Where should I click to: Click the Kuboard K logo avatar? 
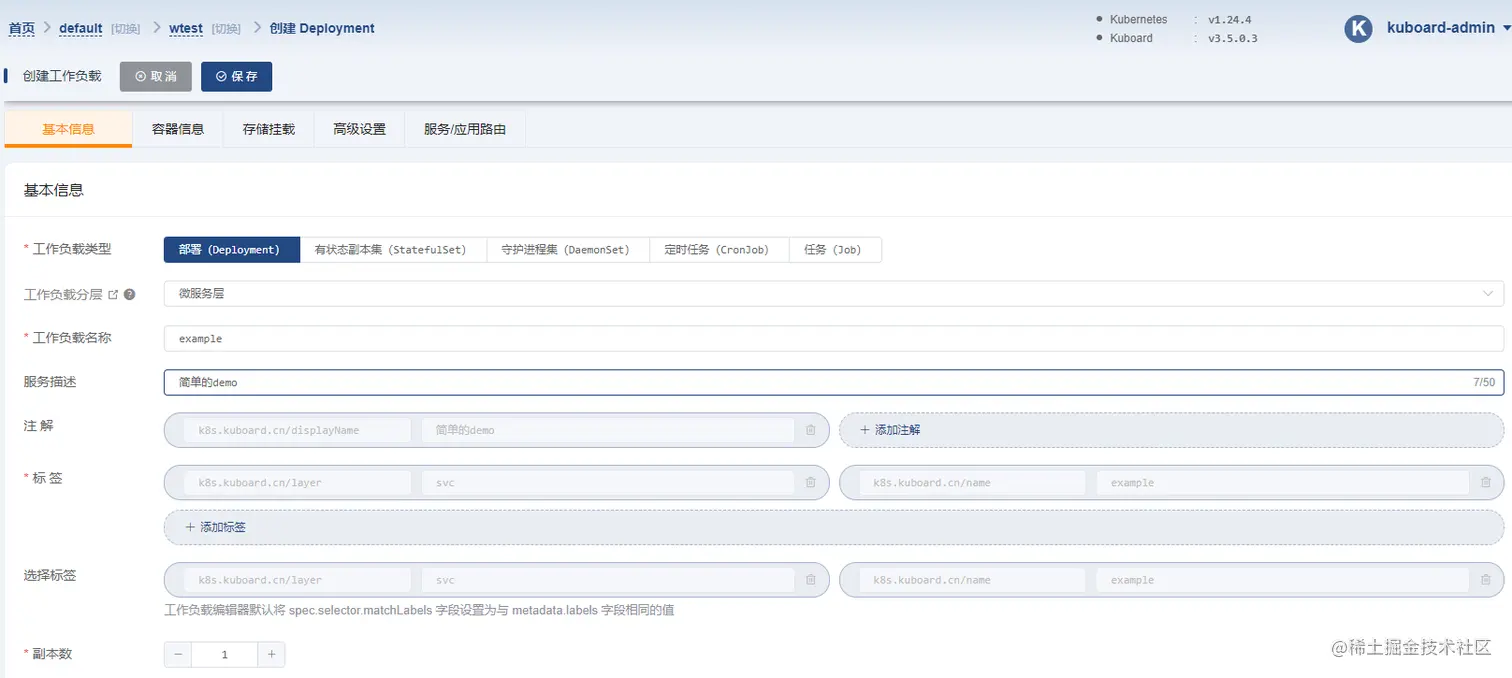click(x=1358, y=28)
